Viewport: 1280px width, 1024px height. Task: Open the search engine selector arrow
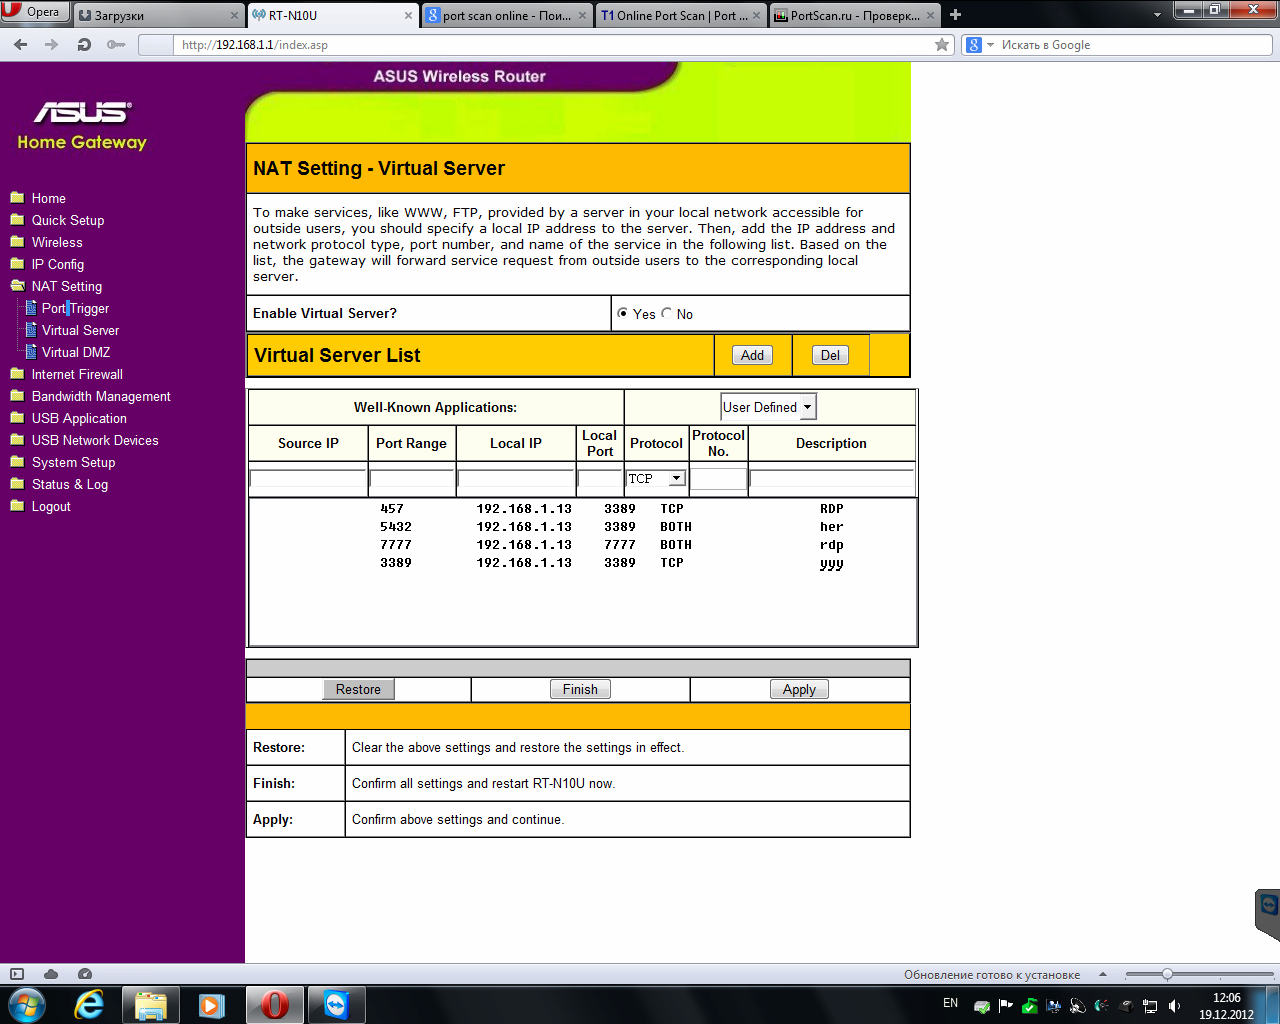pos(991,44)
